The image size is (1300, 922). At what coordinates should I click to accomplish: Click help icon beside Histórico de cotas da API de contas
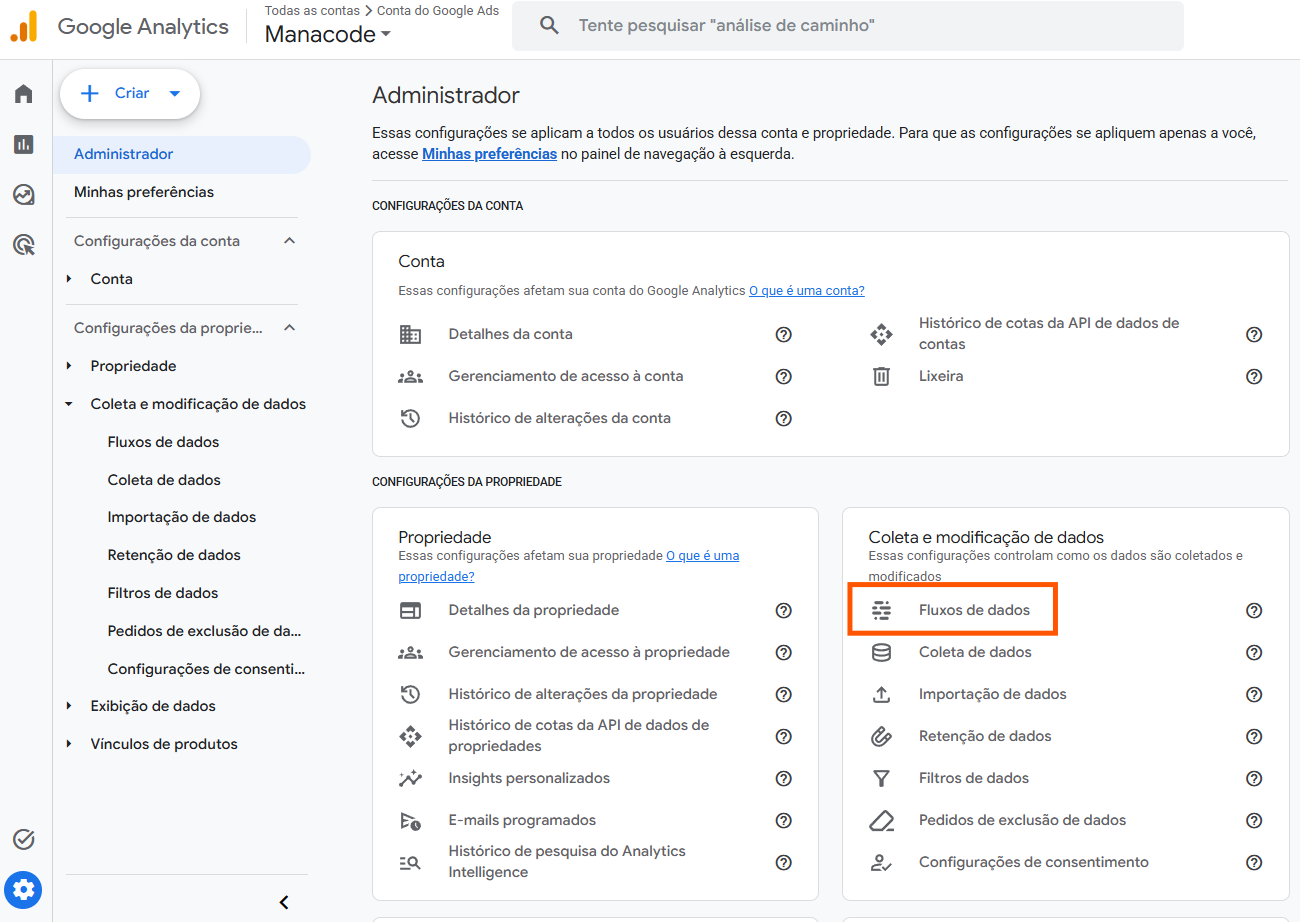(x=1254, y=334)
